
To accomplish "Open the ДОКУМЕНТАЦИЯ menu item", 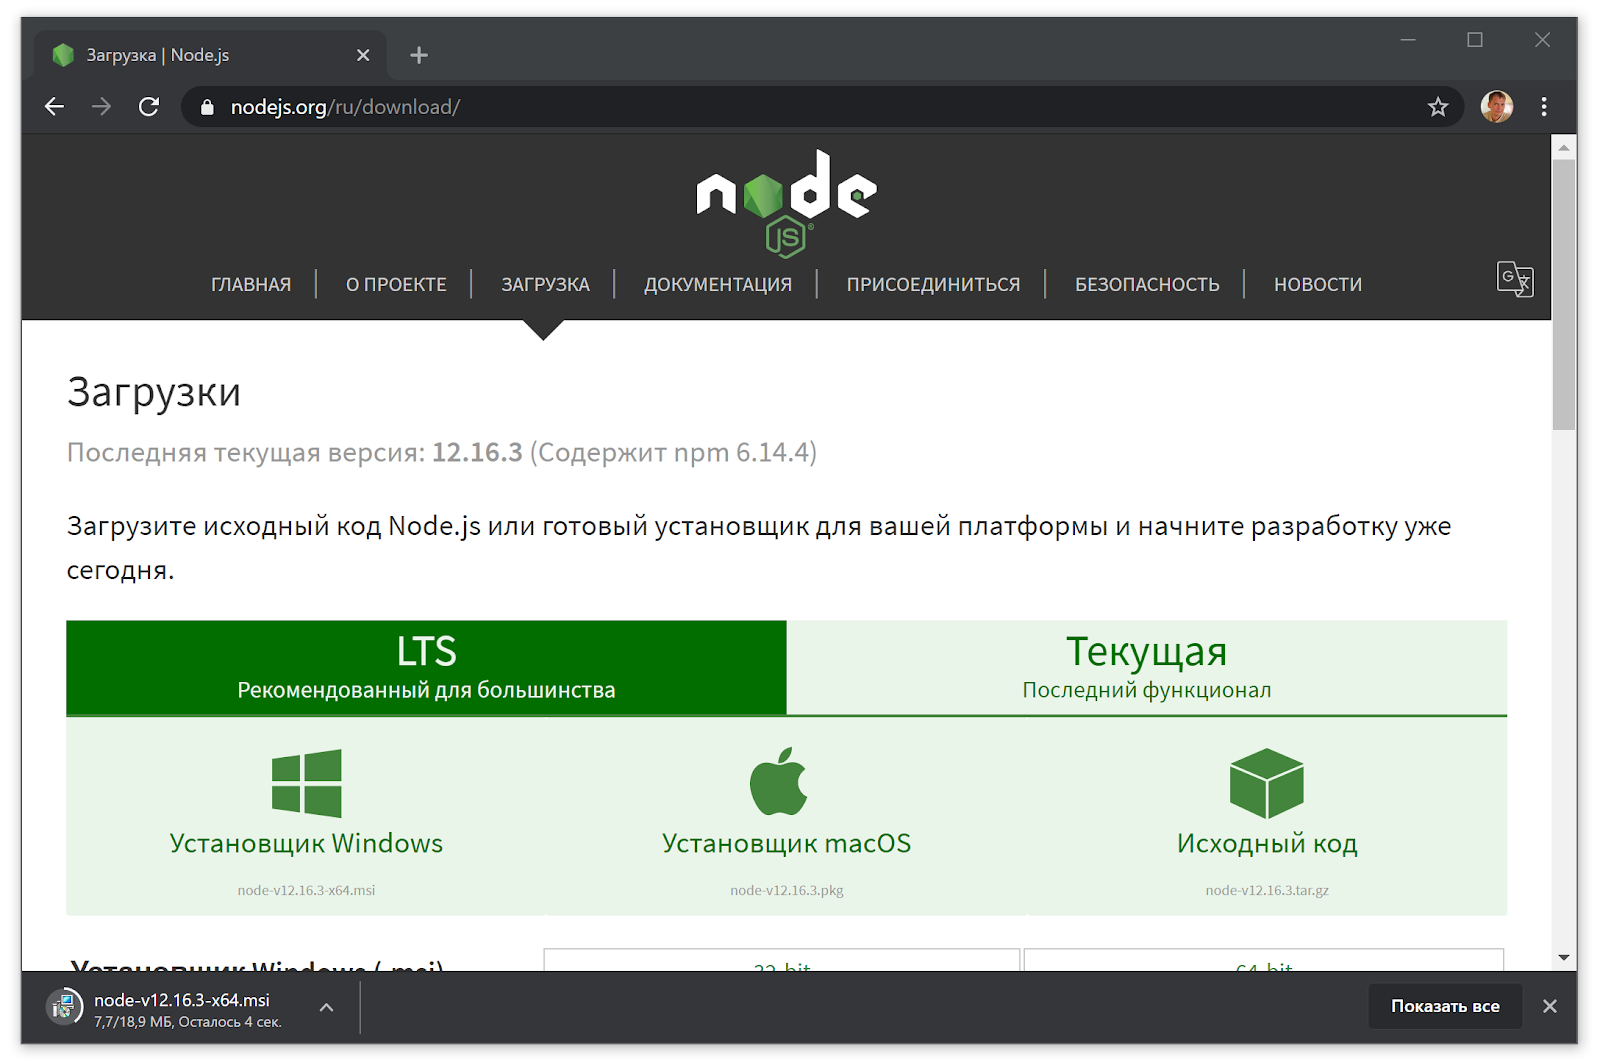I will [718, 285].
